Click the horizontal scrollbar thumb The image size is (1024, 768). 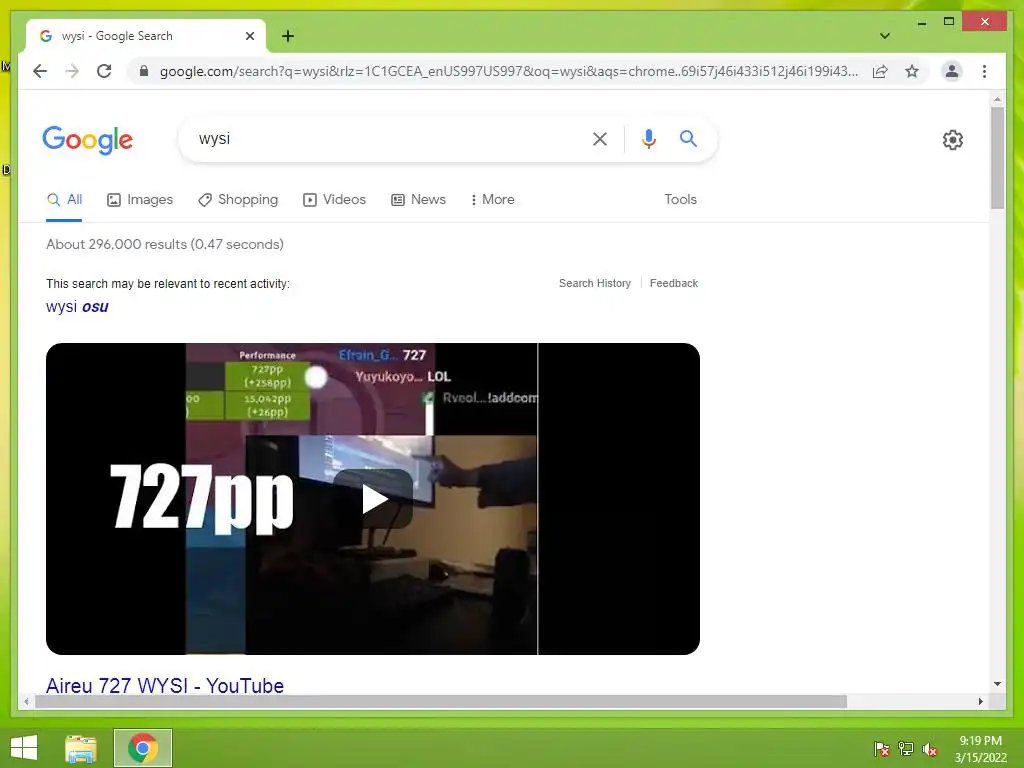click(441, 702)
